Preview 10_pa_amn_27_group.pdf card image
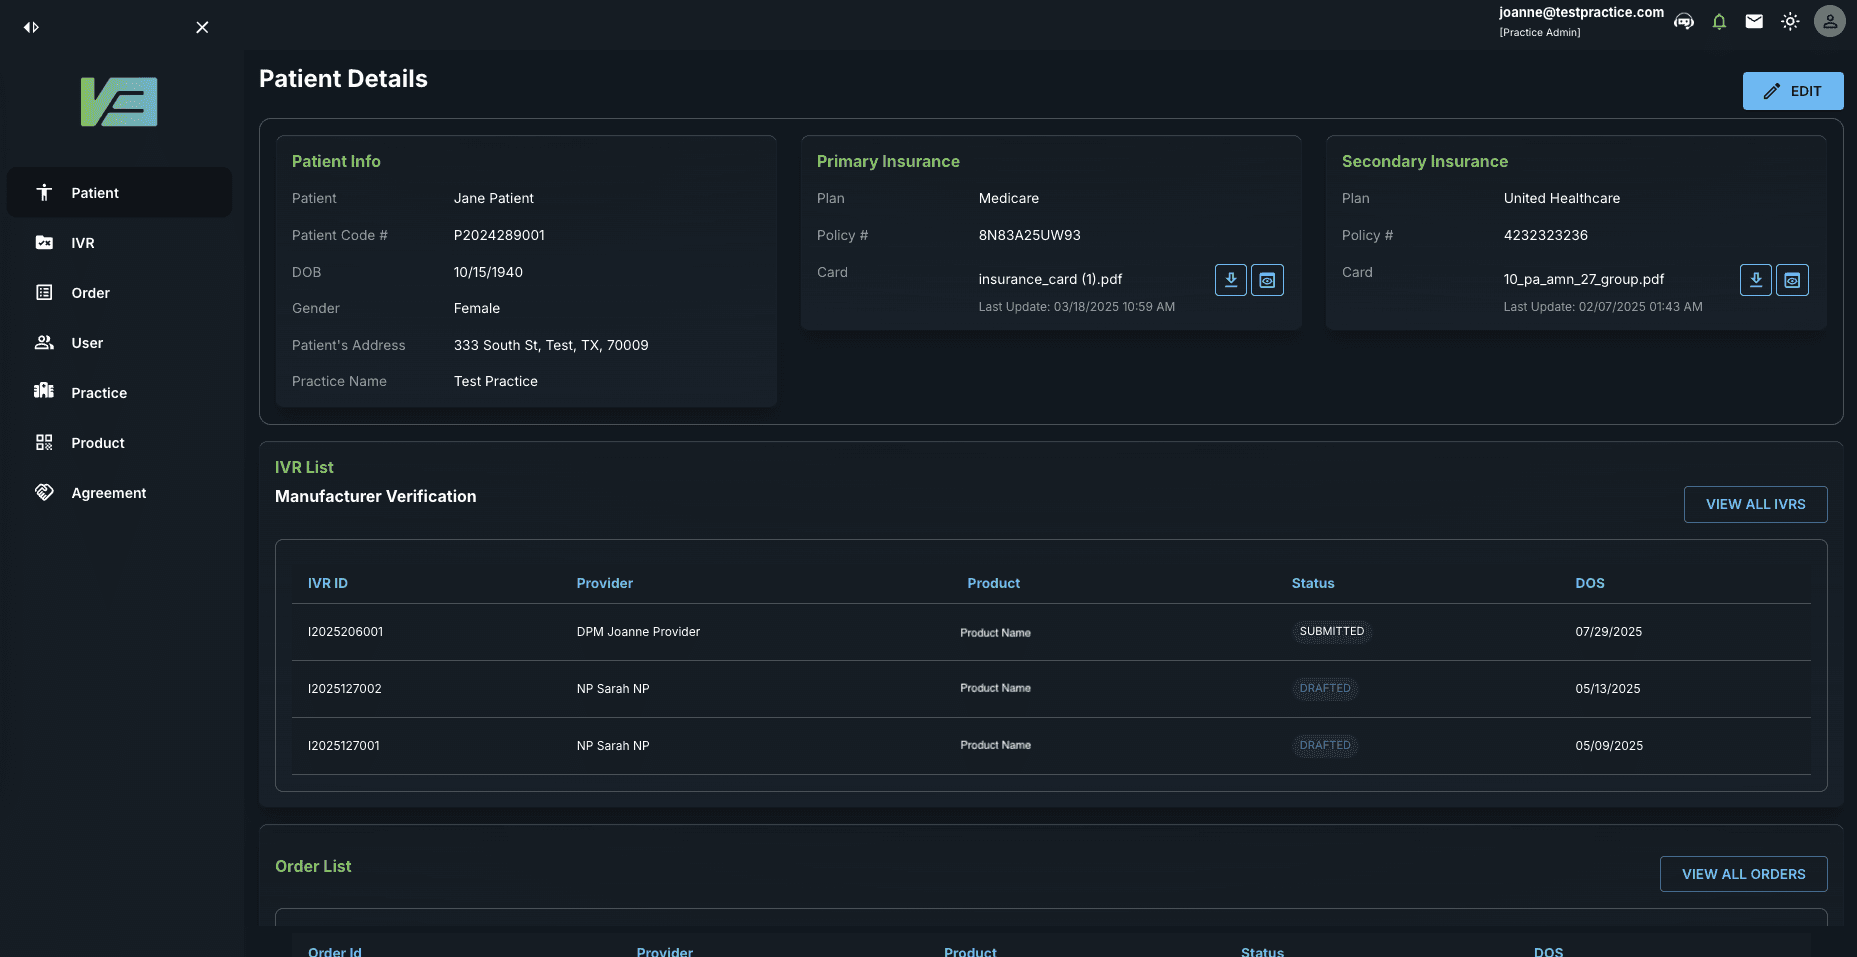The image size is (1857, 957). tap(1792, 280)
